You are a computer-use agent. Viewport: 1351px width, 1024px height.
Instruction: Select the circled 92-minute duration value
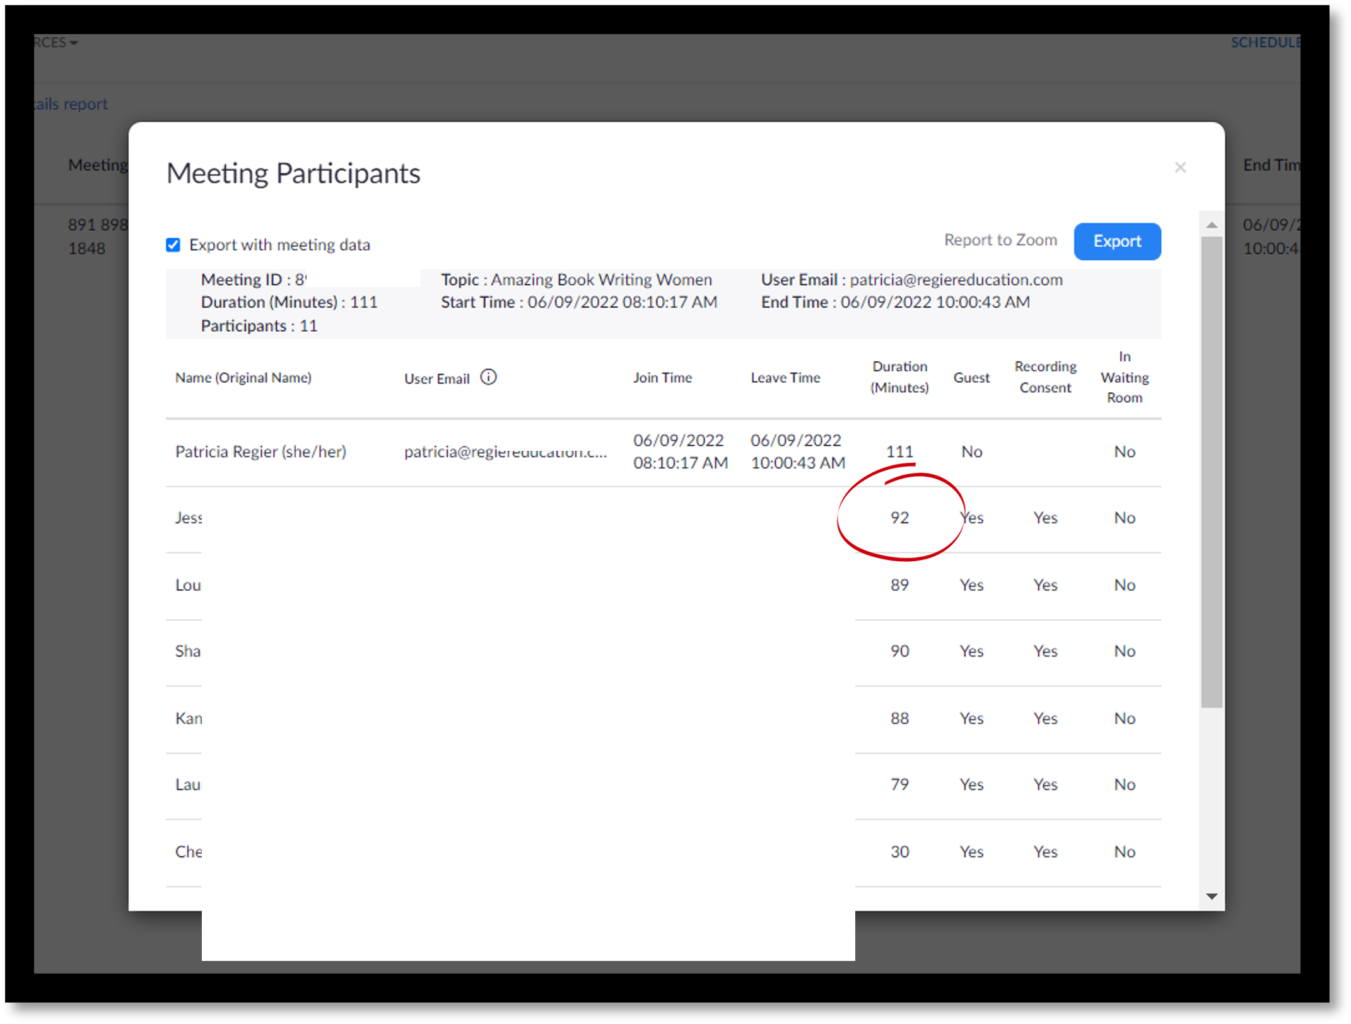899,517
